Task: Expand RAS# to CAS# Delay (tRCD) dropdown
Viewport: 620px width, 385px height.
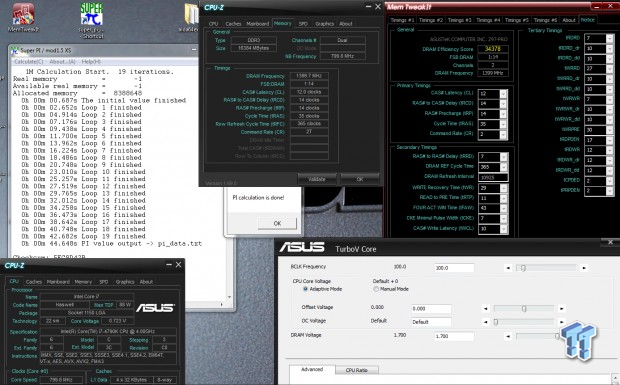Action: 503,104
